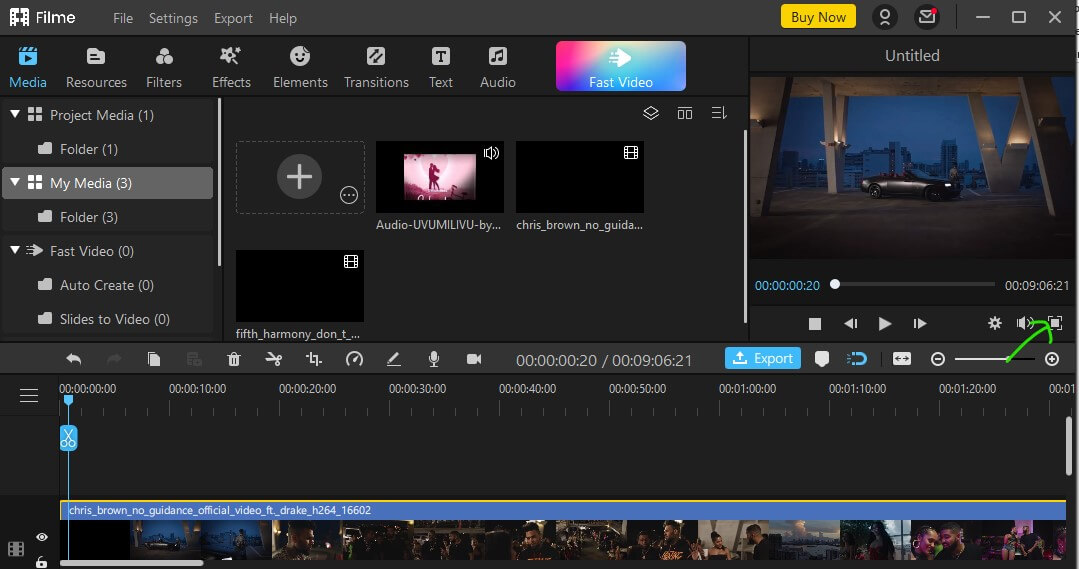Viewport: 1079px width, 569px height.
Task: Open the Help menu
Action: [x=283, y=18]
